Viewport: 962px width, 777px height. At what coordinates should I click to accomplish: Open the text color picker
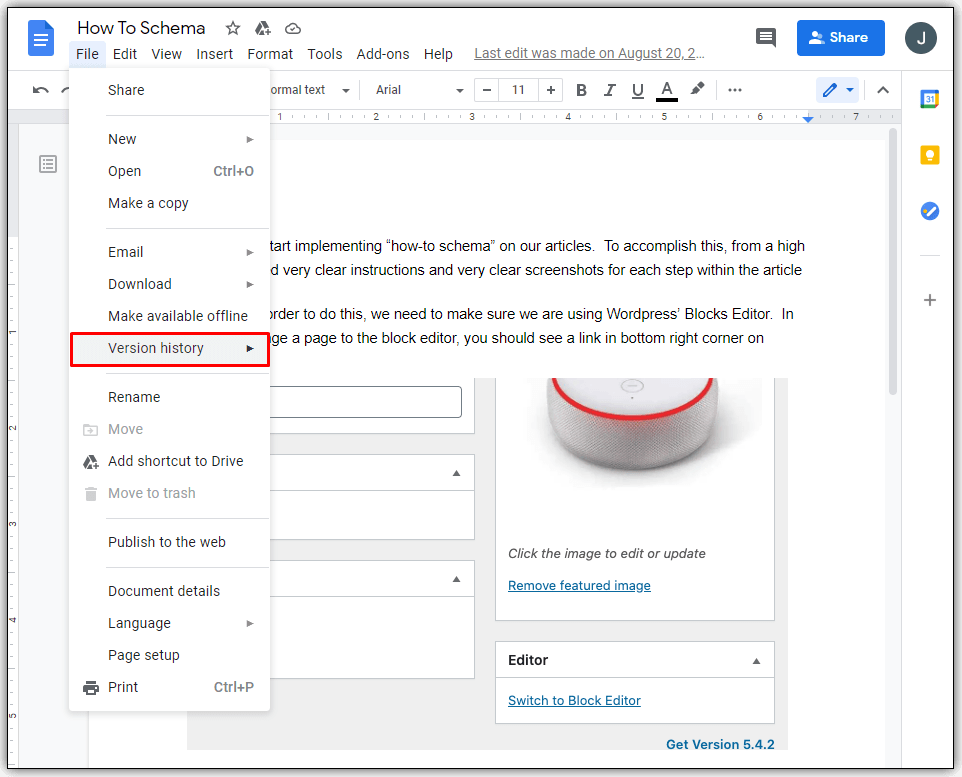click(667, 90)
